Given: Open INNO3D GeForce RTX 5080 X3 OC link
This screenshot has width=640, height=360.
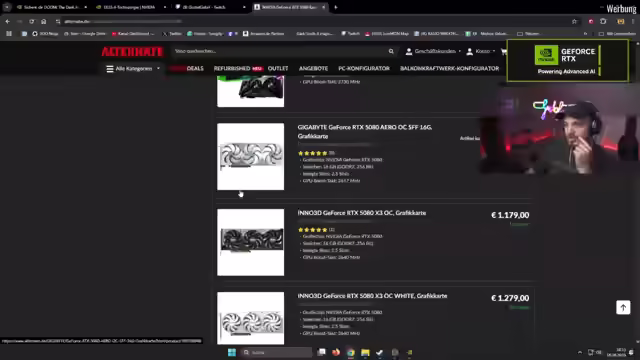Looking at the screenshot, I should 362,213.
